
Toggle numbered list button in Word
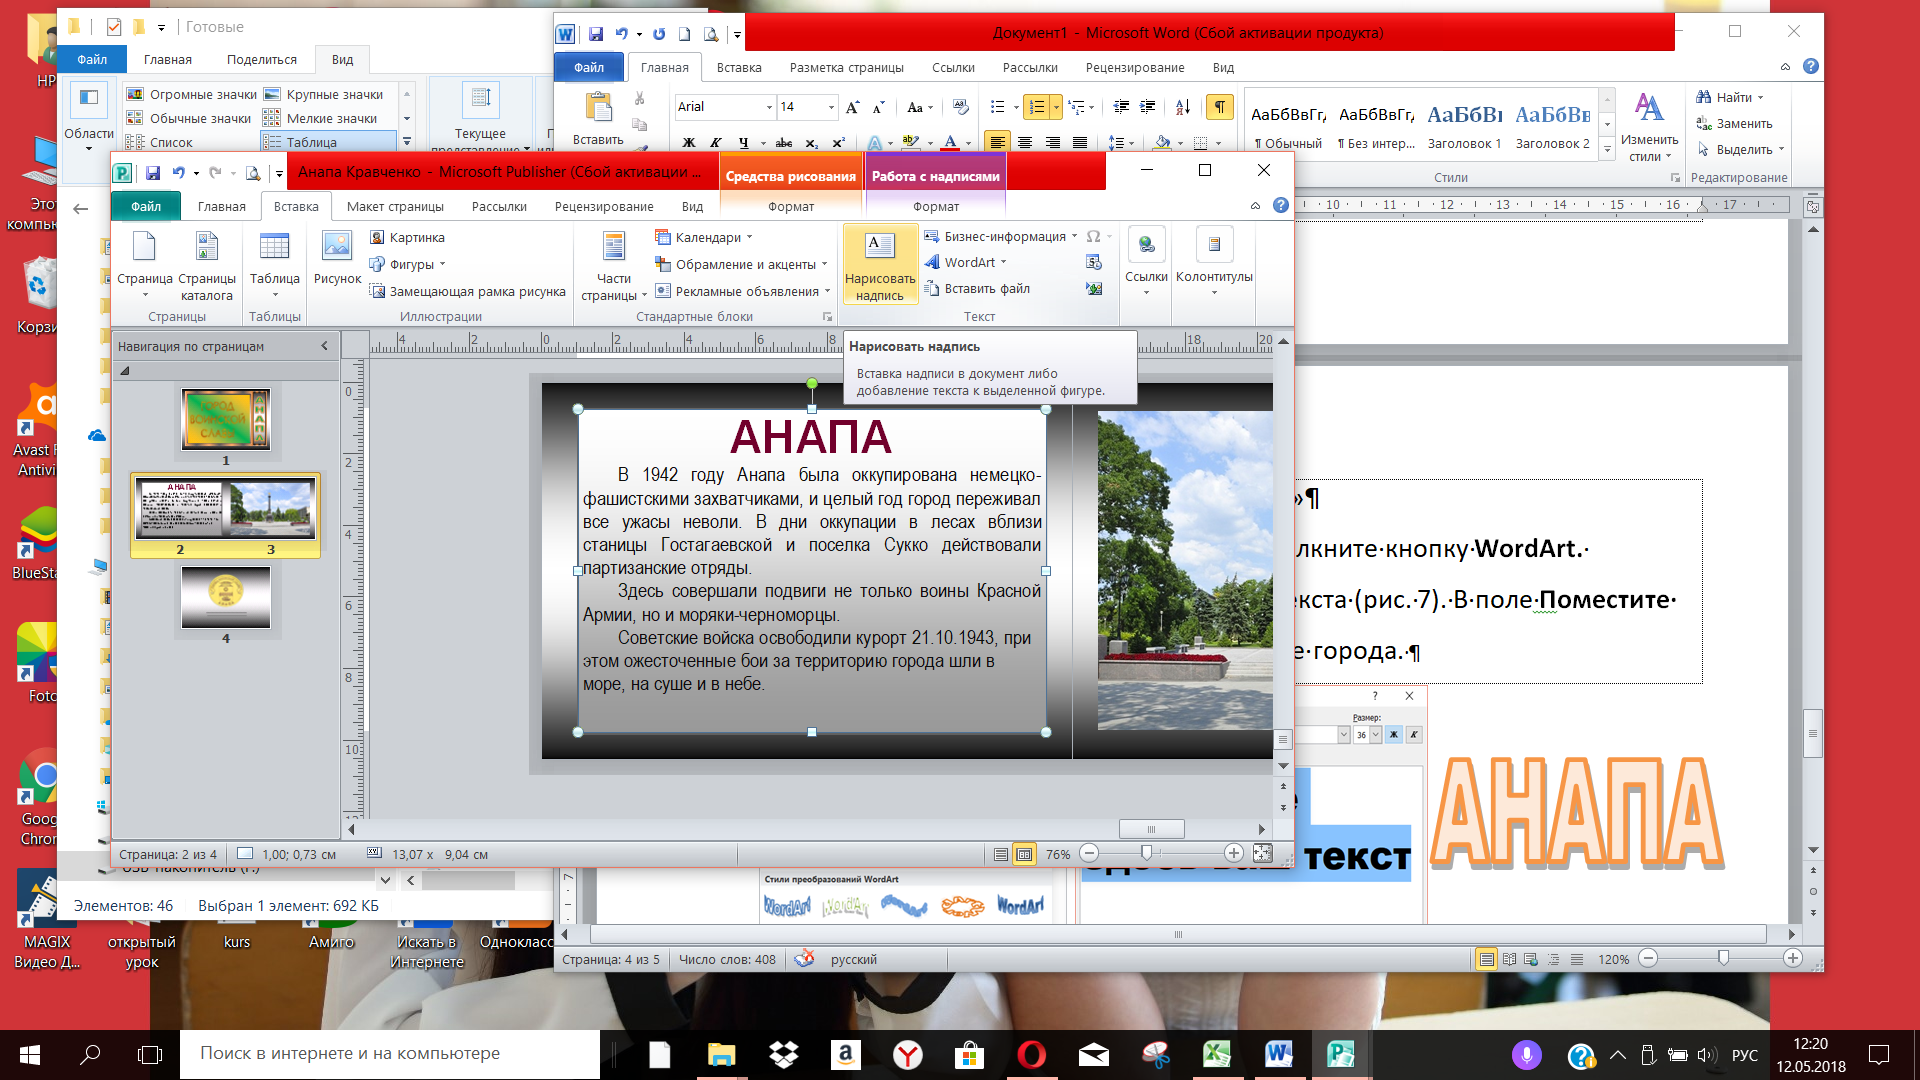pyautogui.click(x=1037, y=107)
